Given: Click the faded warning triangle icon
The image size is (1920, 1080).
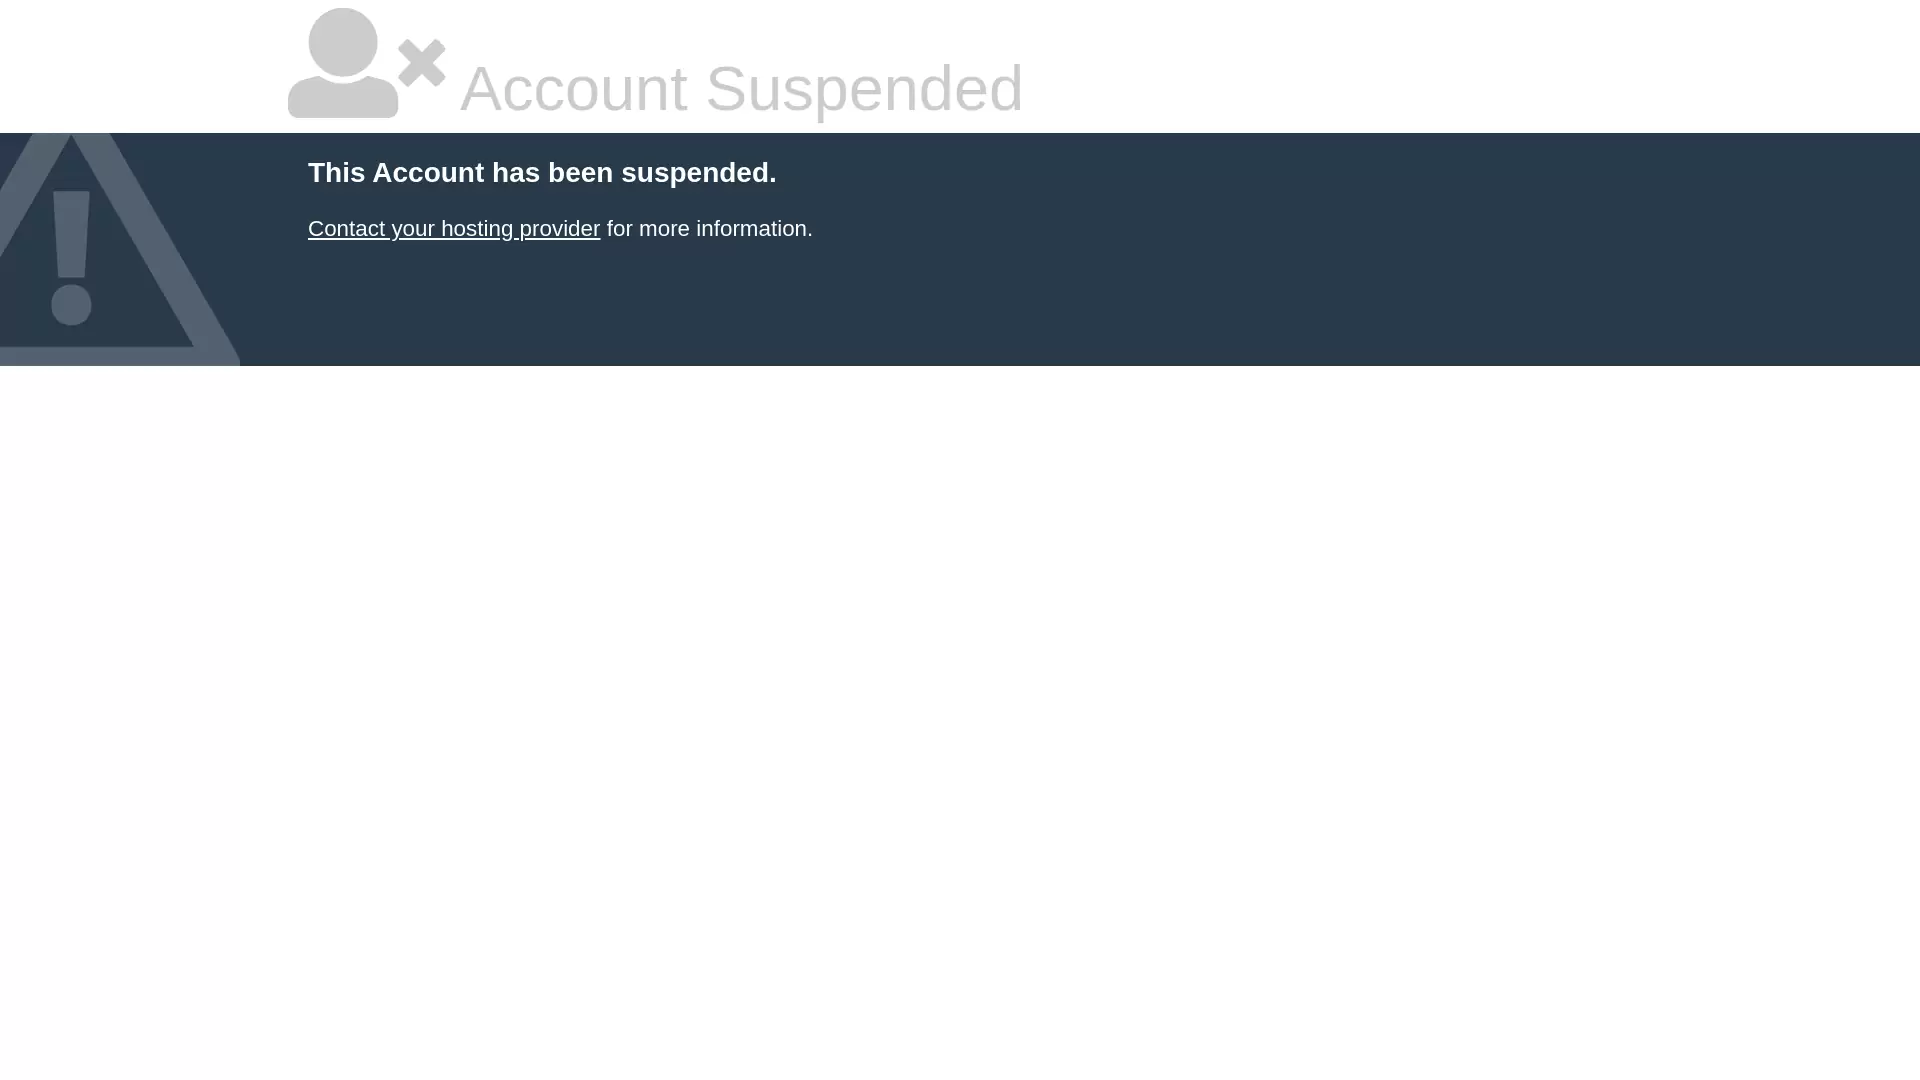Looking at the screenshot, I should (110, 249).
